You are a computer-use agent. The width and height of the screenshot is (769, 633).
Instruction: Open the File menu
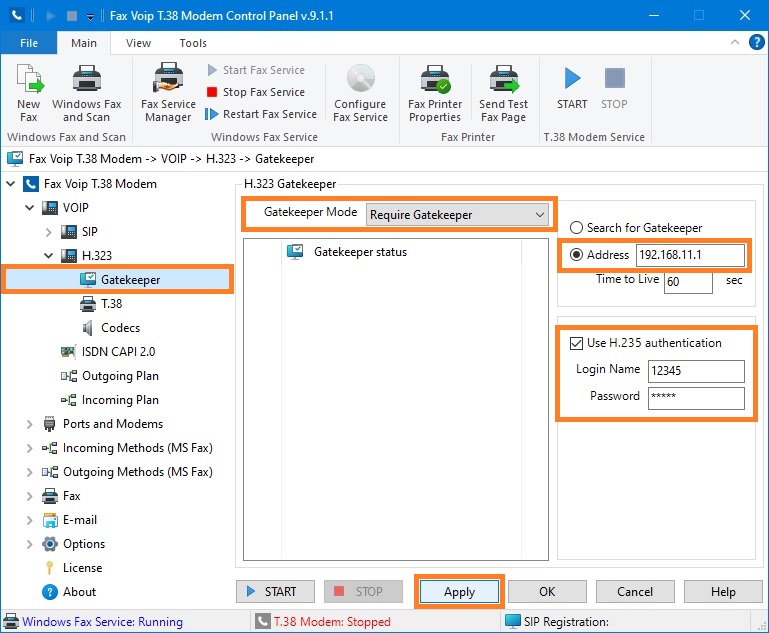(29, 43)
